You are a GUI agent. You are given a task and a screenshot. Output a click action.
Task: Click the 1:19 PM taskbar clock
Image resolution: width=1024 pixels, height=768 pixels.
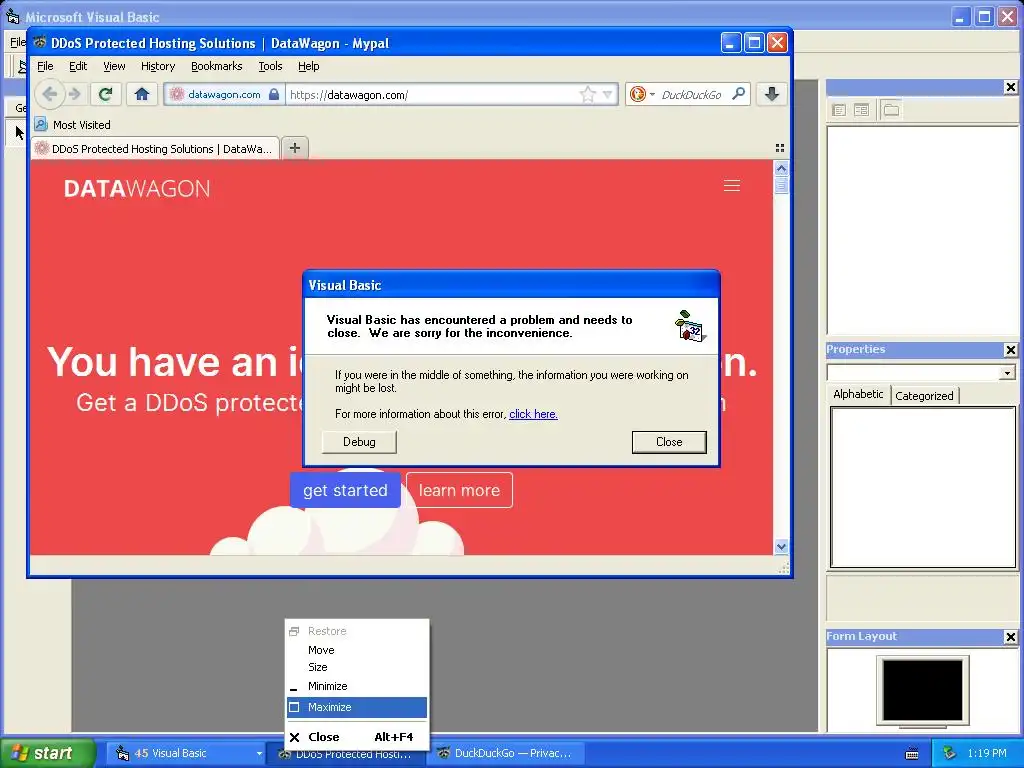click(x=987, y=753)
